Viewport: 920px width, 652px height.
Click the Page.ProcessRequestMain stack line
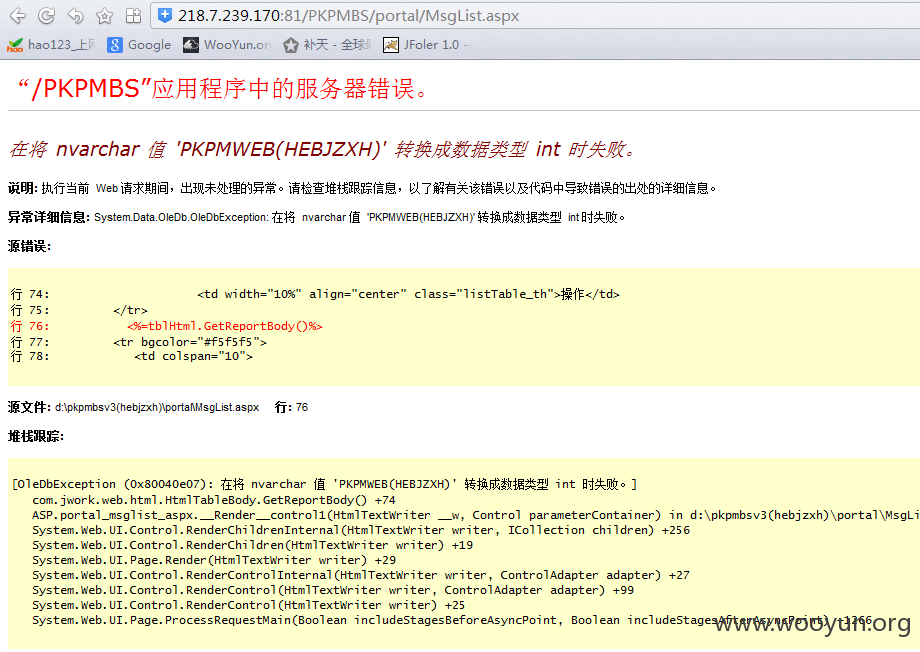pos(452,620)
